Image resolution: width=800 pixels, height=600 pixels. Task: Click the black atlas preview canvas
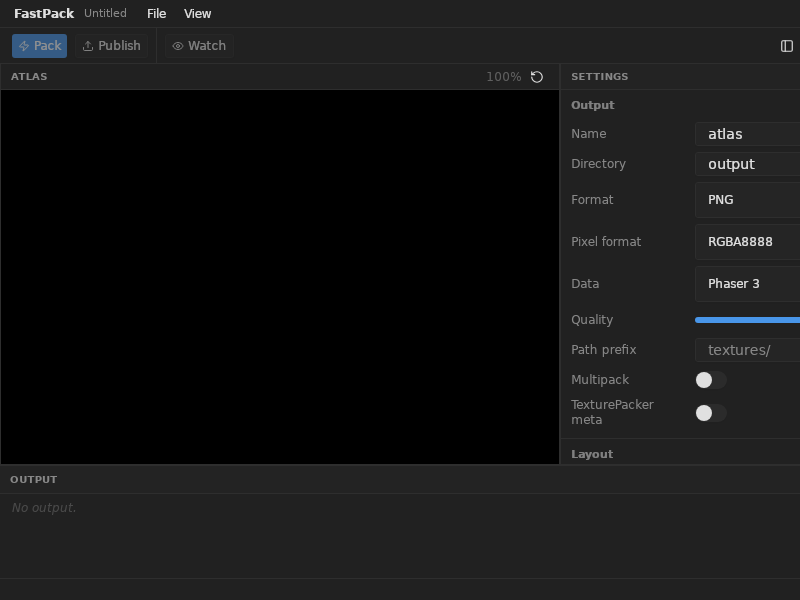(280, 277)
